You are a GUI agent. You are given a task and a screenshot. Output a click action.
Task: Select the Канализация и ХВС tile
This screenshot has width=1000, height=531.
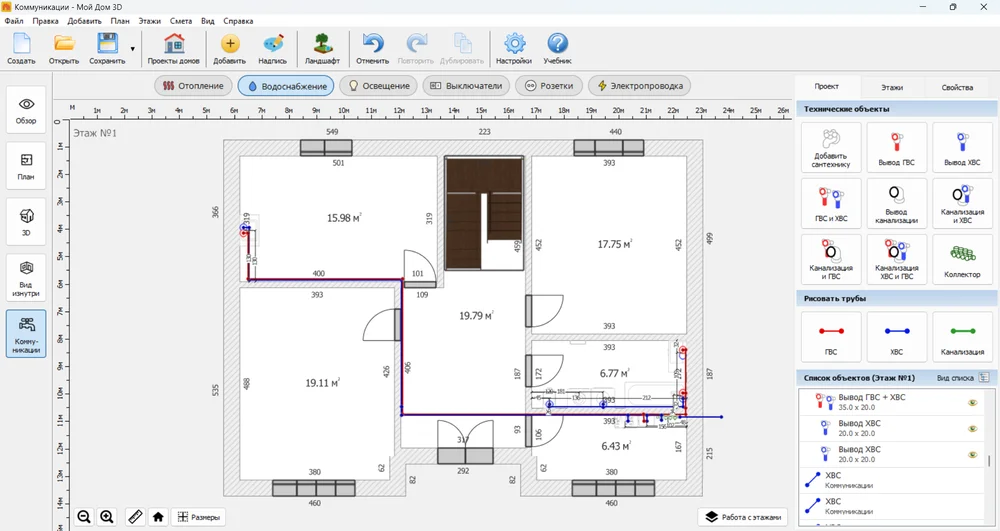tap(962, 203)
